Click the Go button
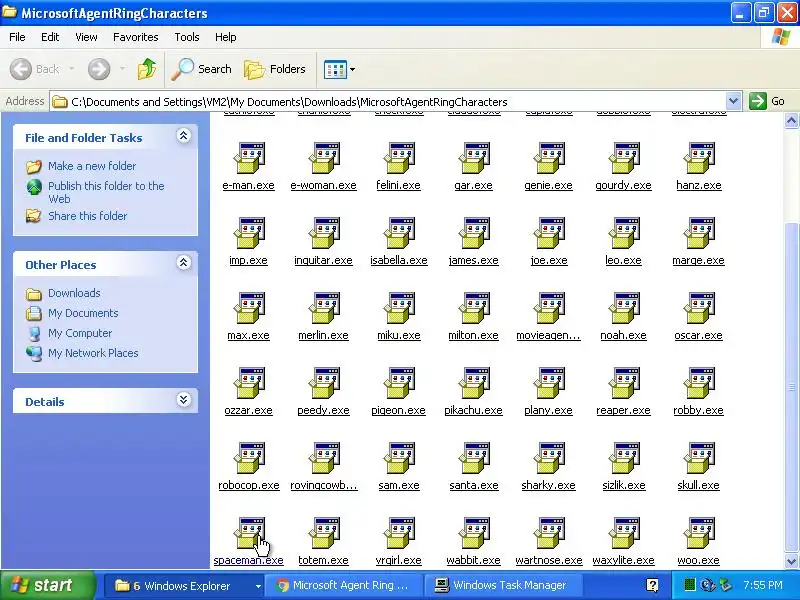This screenshot has height=600, width=800. coord(767,101)
